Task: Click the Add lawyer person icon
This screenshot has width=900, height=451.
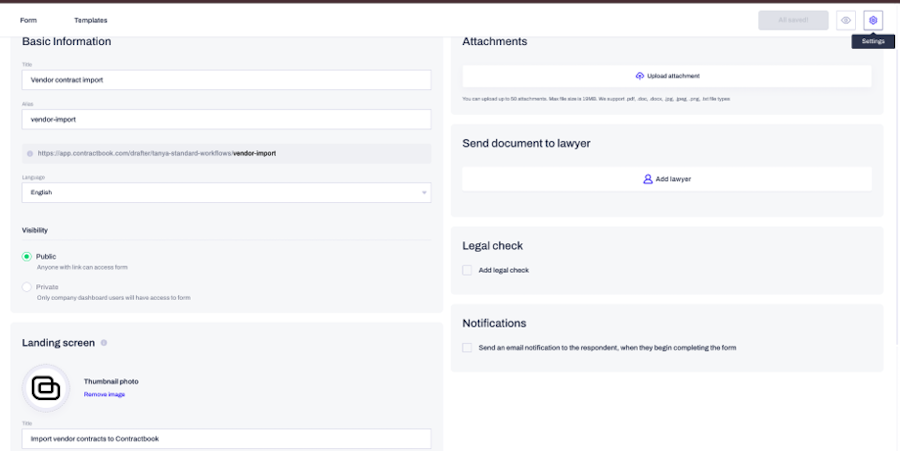Action: tap(648, 179)
